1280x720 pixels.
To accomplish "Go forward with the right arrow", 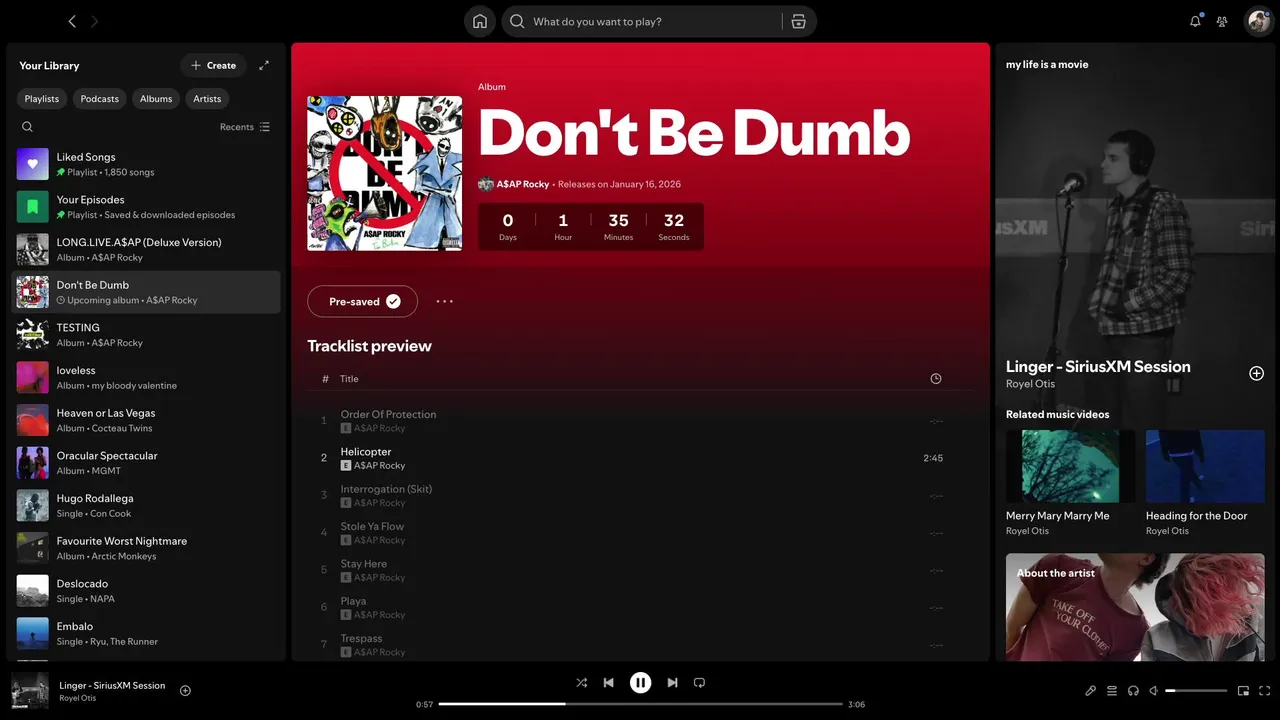I will click(x=95, y=21).
